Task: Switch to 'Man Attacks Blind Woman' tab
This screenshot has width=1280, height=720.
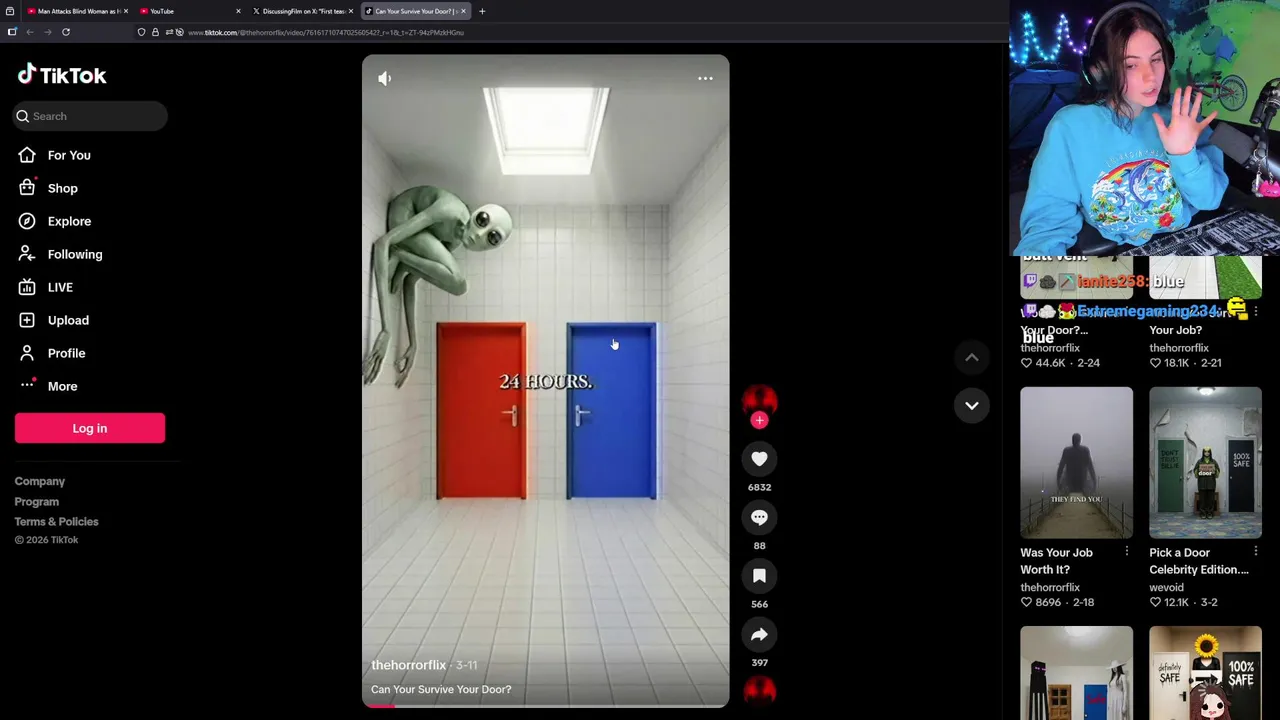Action: click(x=78, y=11)
